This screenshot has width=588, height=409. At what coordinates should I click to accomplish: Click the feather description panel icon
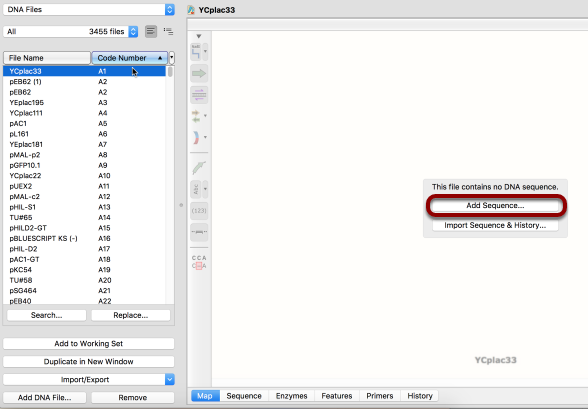pyautogui.click(x=199, y=168)
